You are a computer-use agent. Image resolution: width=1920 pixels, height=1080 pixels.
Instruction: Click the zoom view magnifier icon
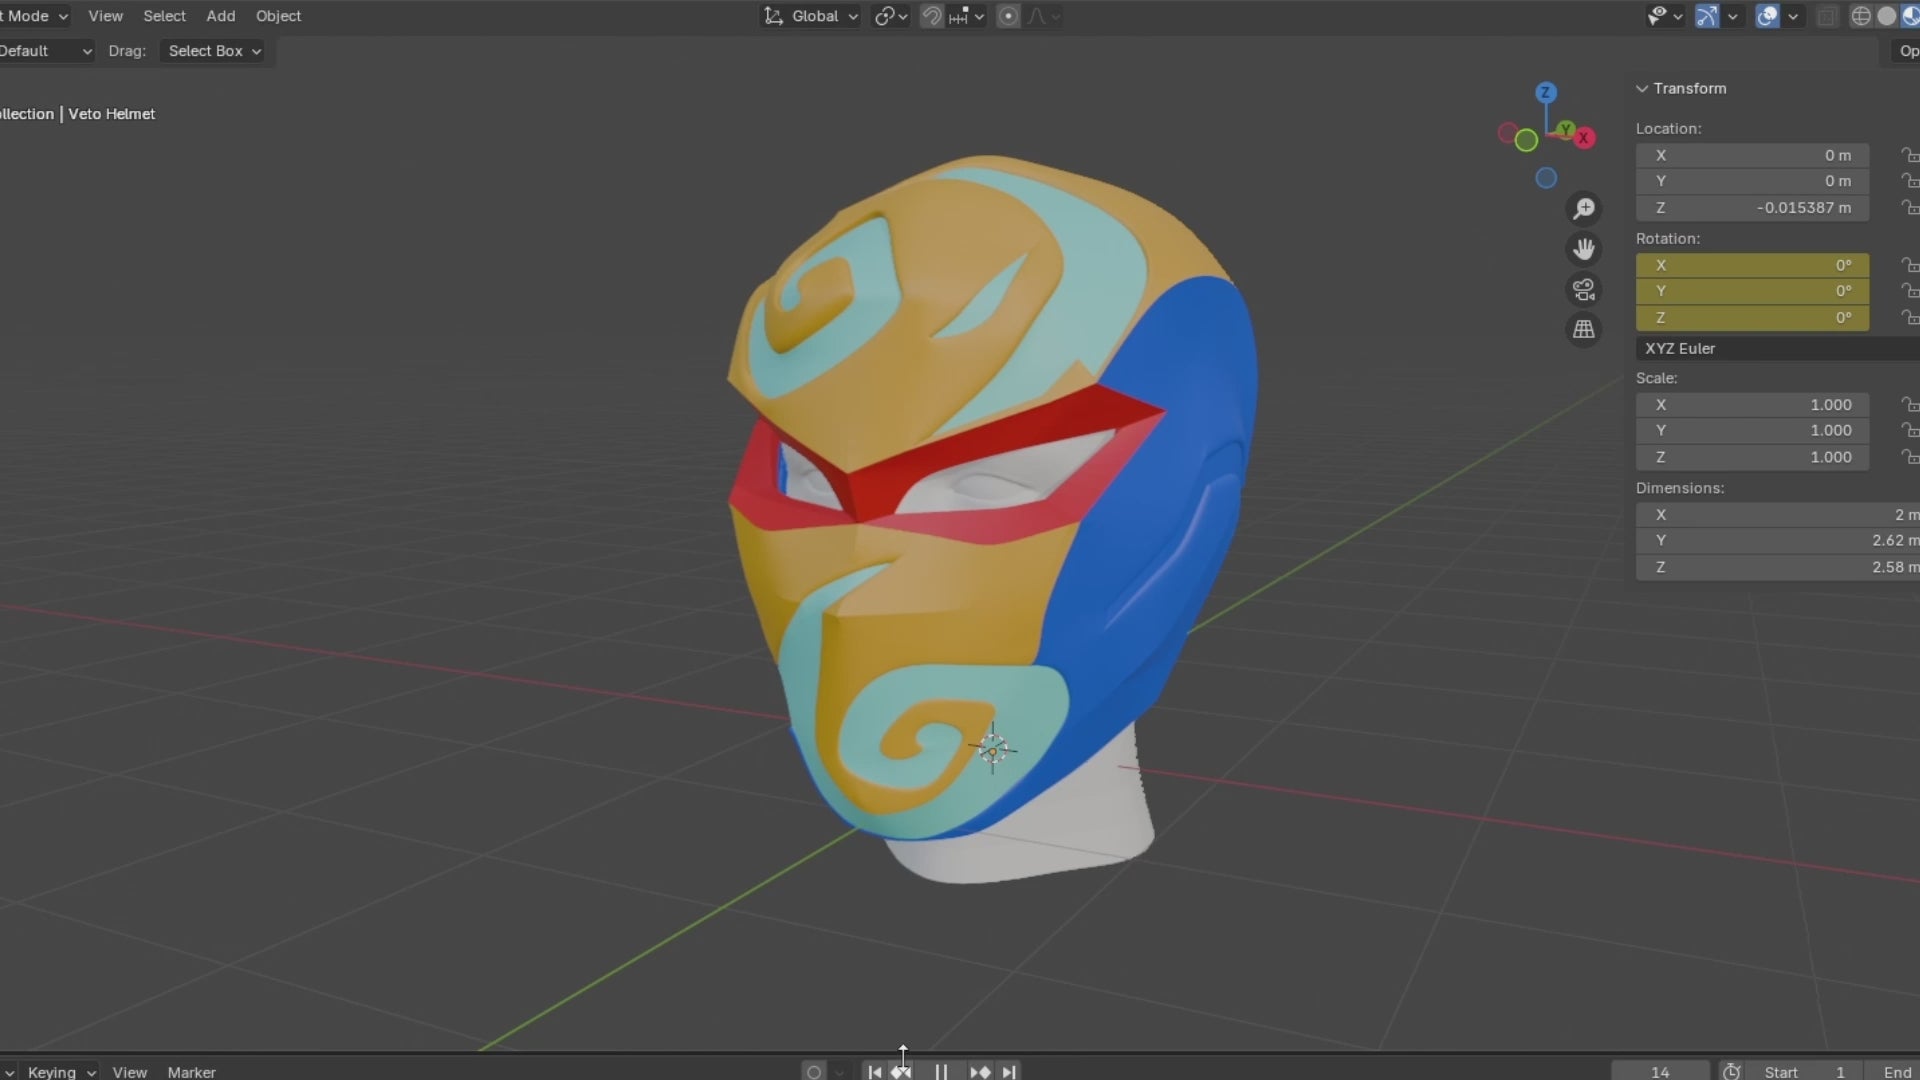click(x=1584, y=209)
